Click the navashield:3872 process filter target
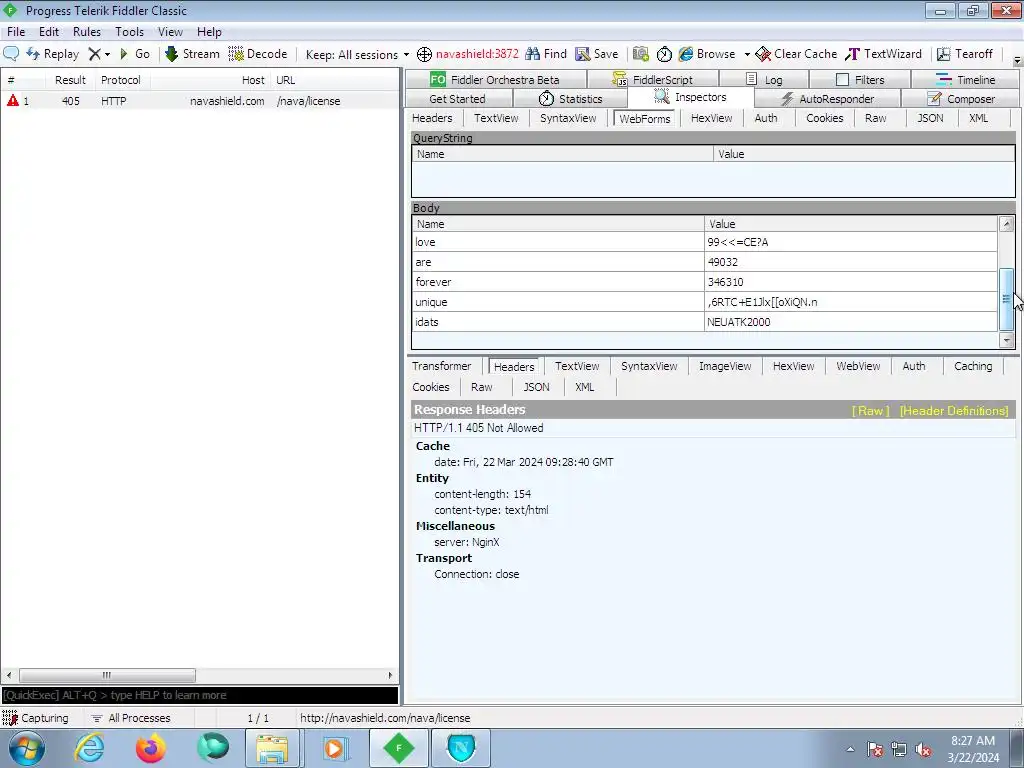The image size is (1024, 768). click(x=468, y=54)
